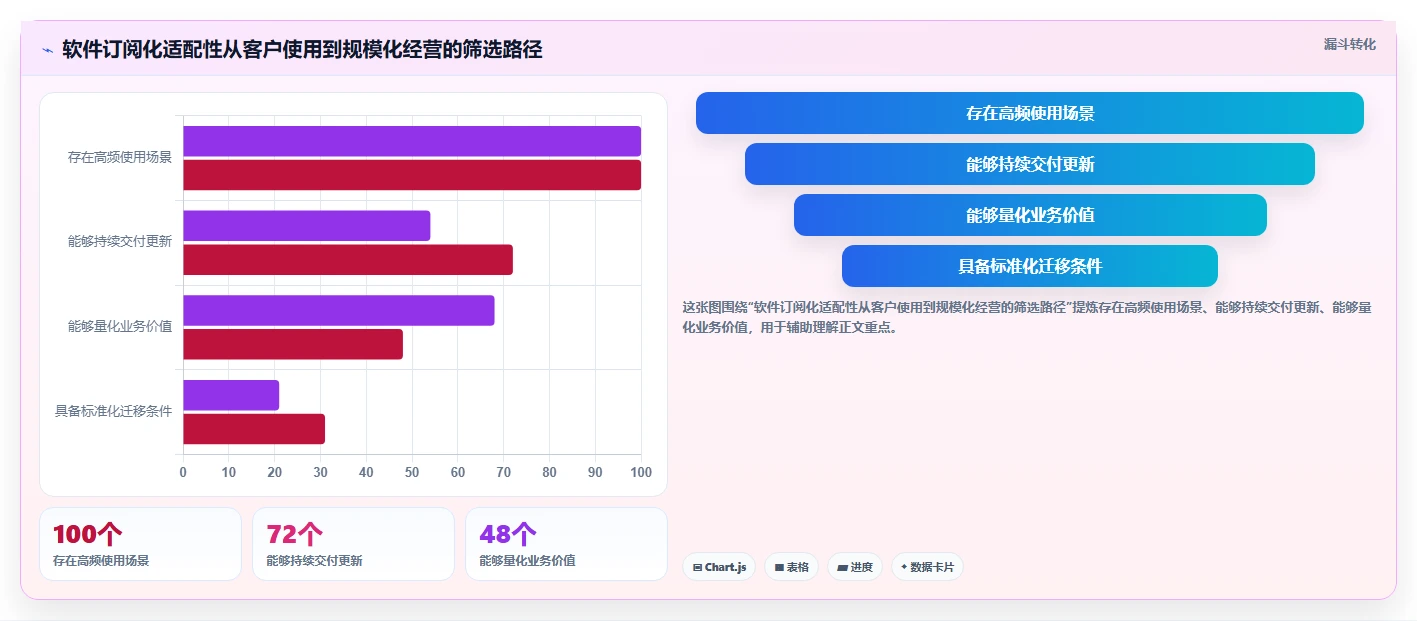1417x621 pixels.
Task: Click the lightning icon beside the title
Action: pyautogui.click(x=47, y=50)
